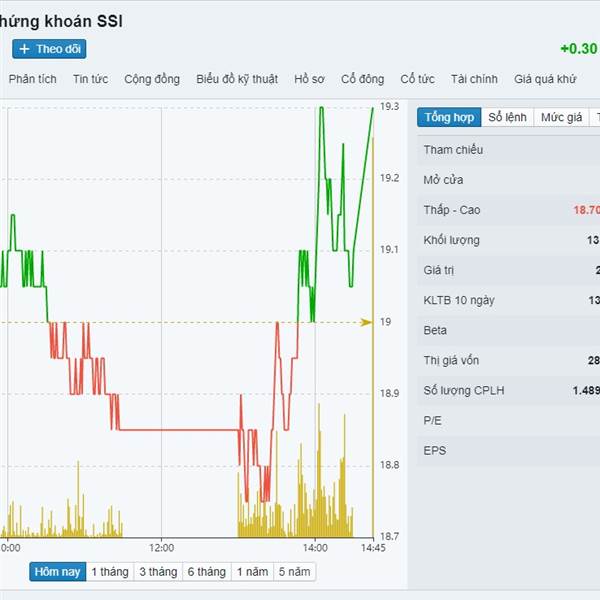Choose the 6 tháng chart range
This screenshot has height=600, width=600.
[205, 572]
